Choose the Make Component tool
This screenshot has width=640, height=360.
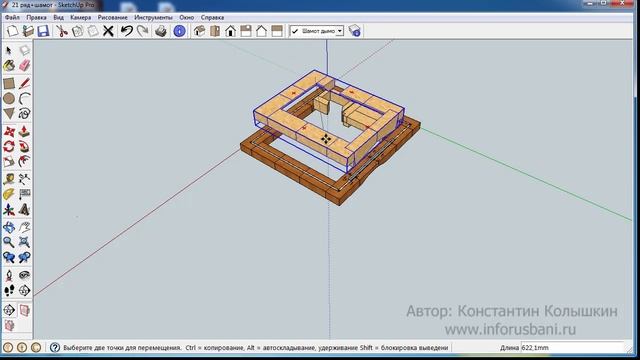click(x=24, y=50)
